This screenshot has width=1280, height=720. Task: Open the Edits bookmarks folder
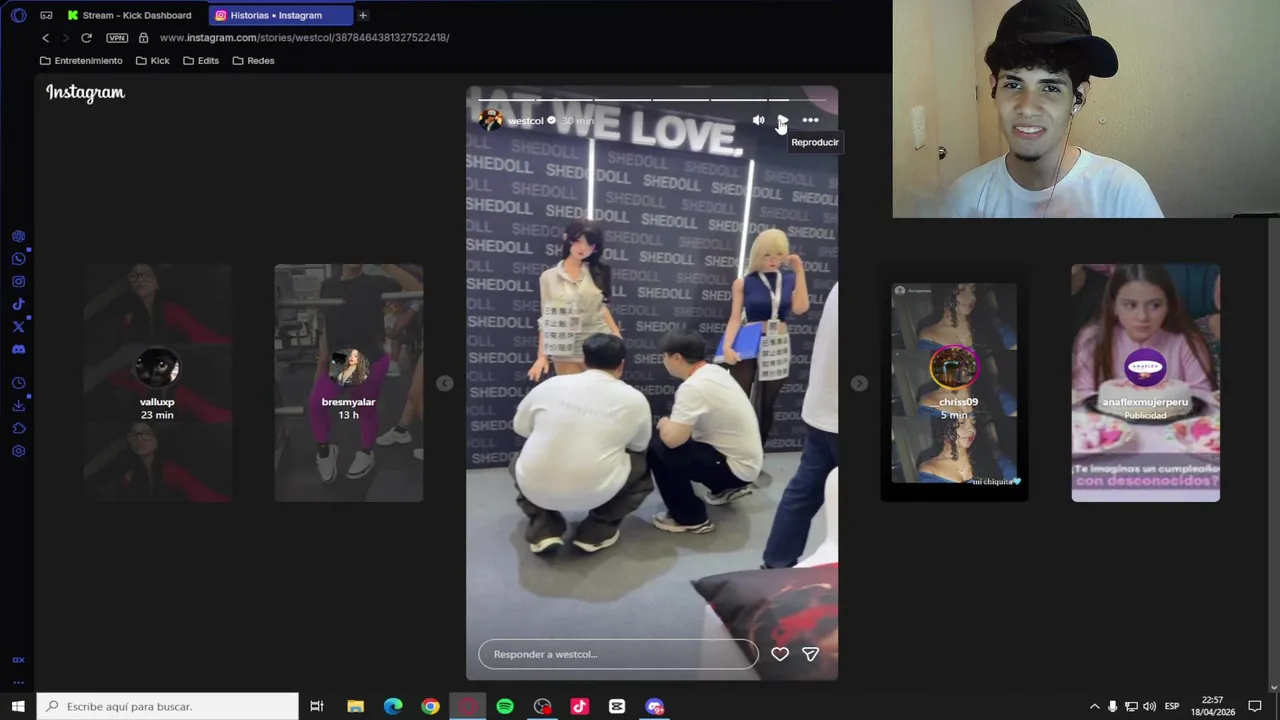coord(201,61)
